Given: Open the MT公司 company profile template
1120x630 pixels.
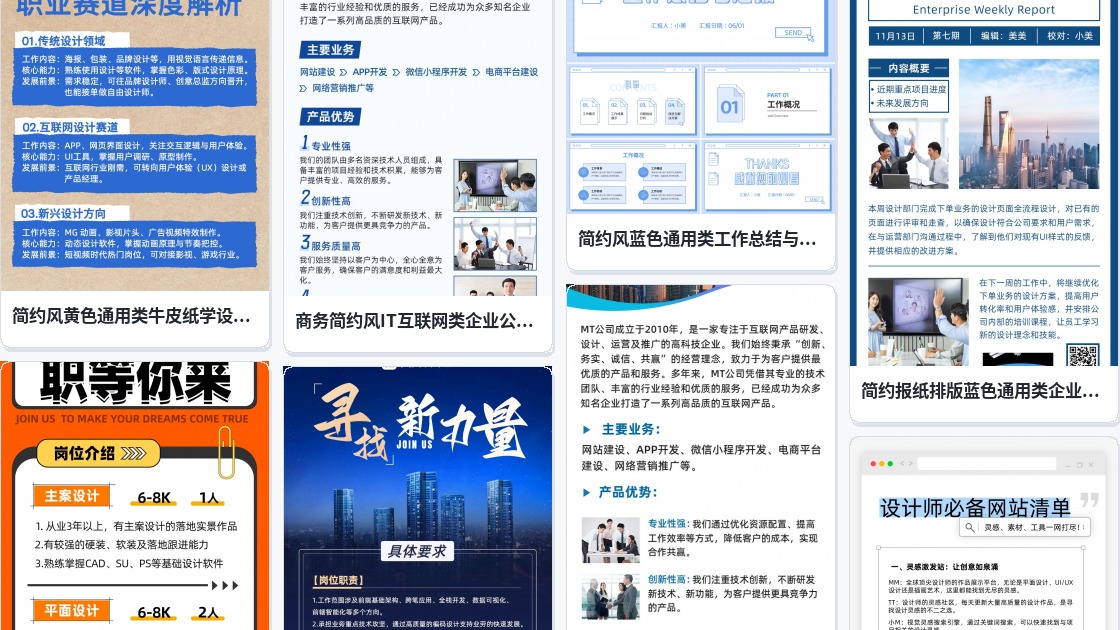Looking at the screenshot, I should coord(701,457).
